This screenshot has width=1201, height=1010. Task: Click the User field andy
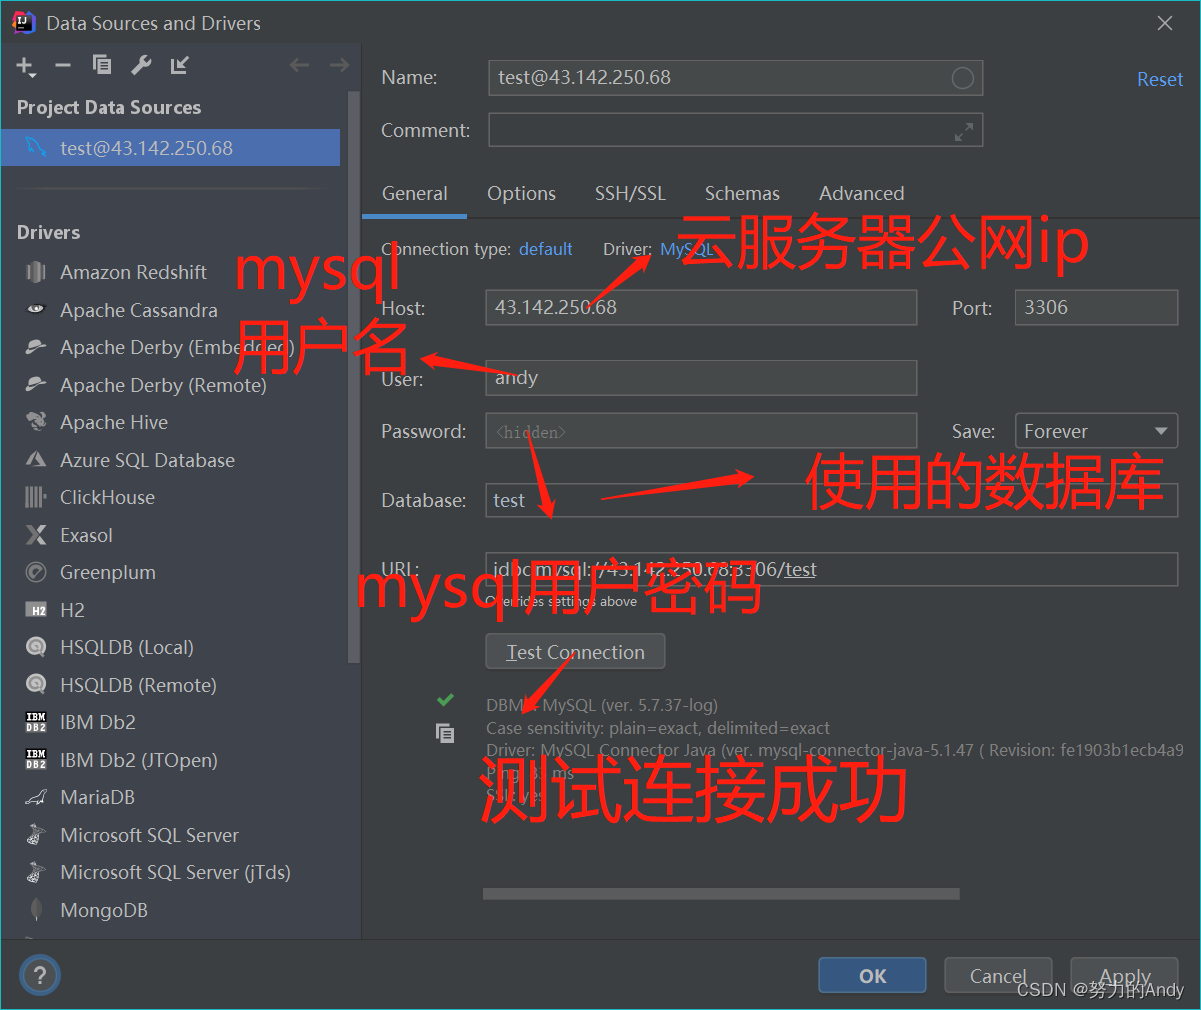point(701,378)
